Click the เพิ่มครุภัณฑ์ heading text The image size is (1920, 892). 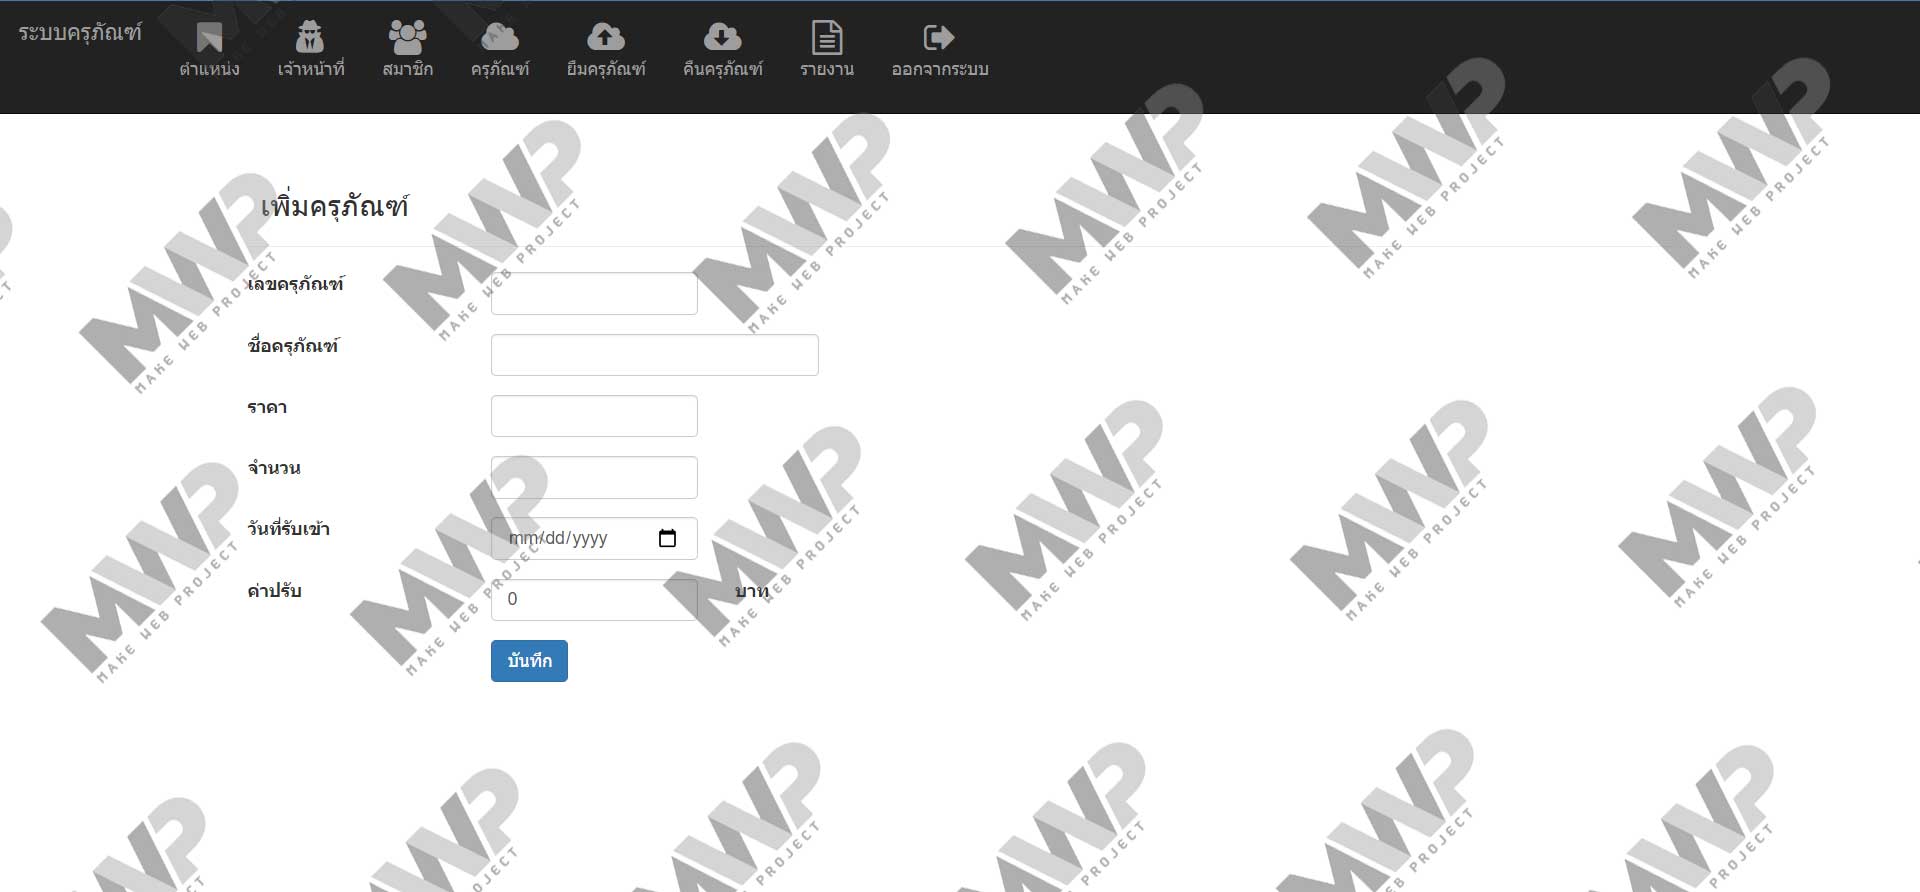(335, 206)
